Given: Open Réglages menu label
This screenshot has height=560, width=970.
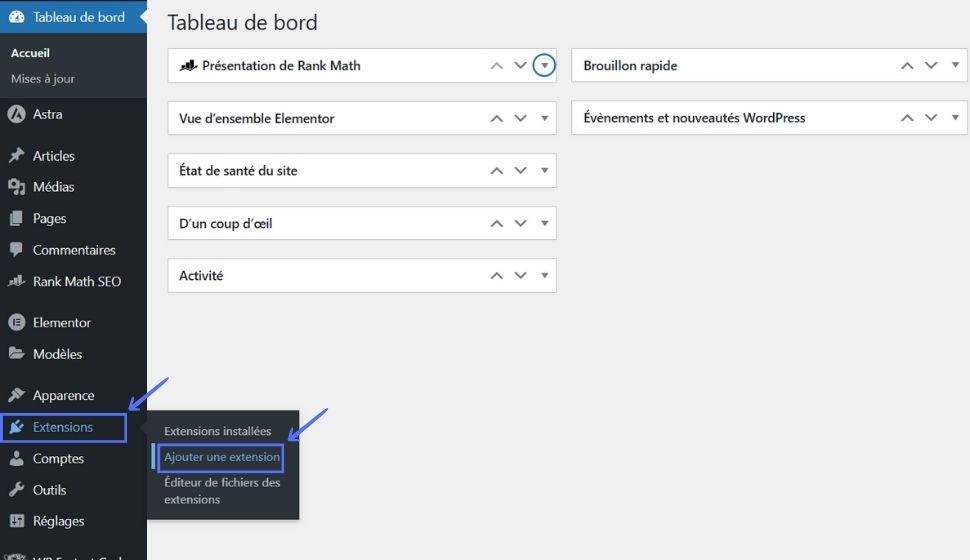Looking at the screenshot, I should point(59,521).
